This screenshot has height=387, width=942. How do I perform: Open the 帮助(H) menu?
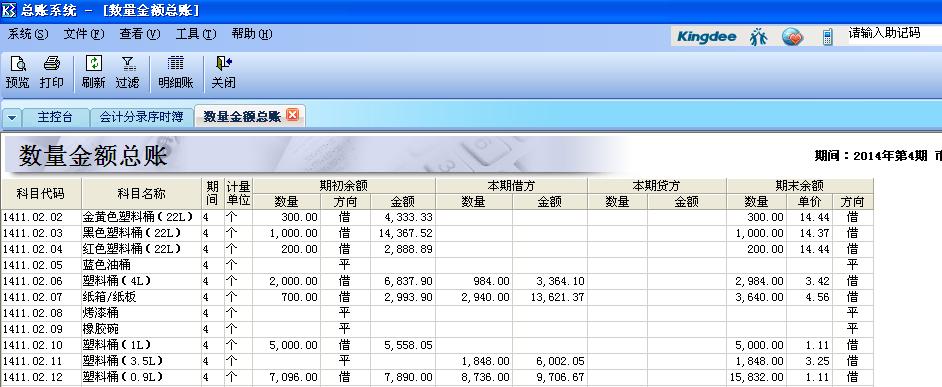252,34
